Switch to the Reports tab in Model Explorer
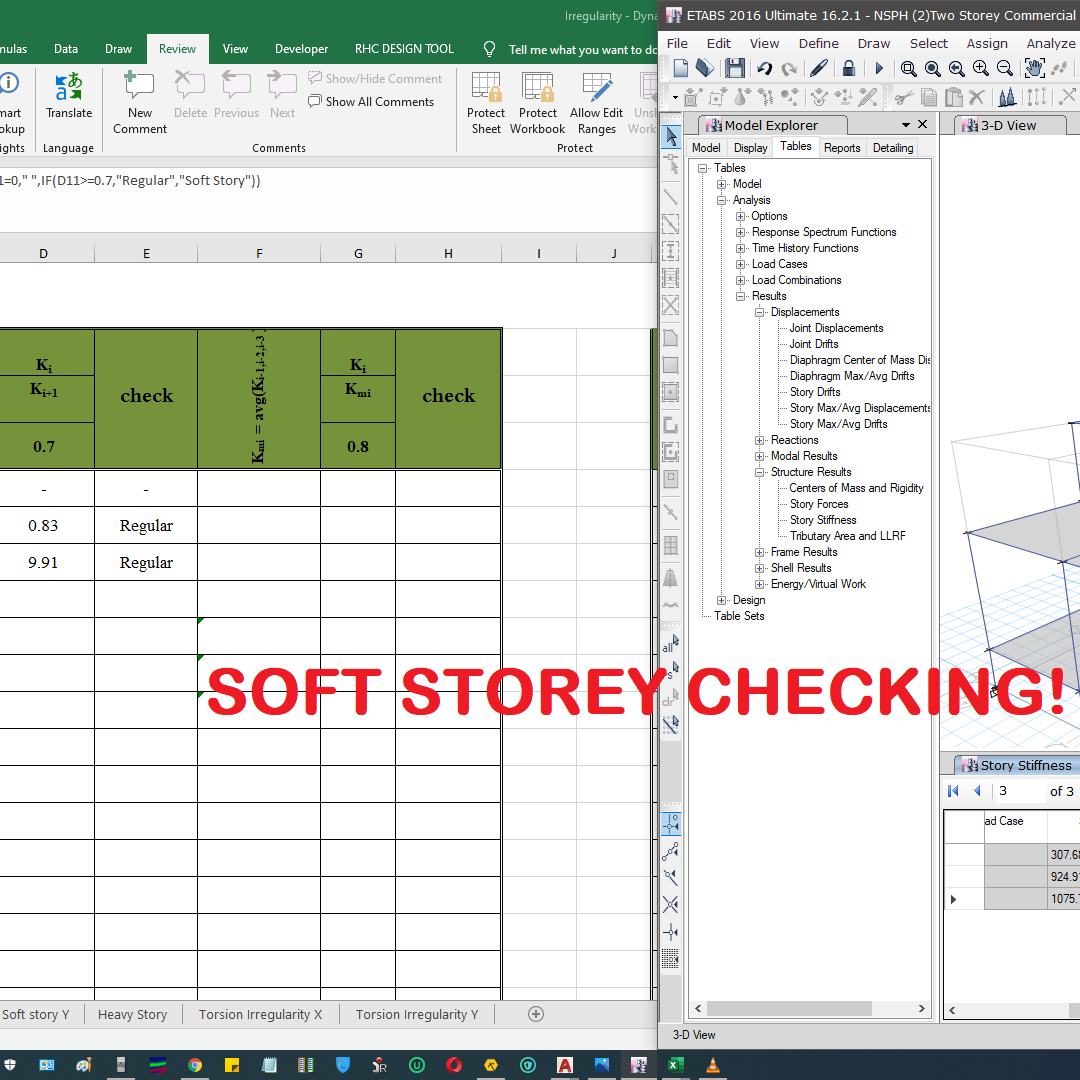 pos(842,147)
